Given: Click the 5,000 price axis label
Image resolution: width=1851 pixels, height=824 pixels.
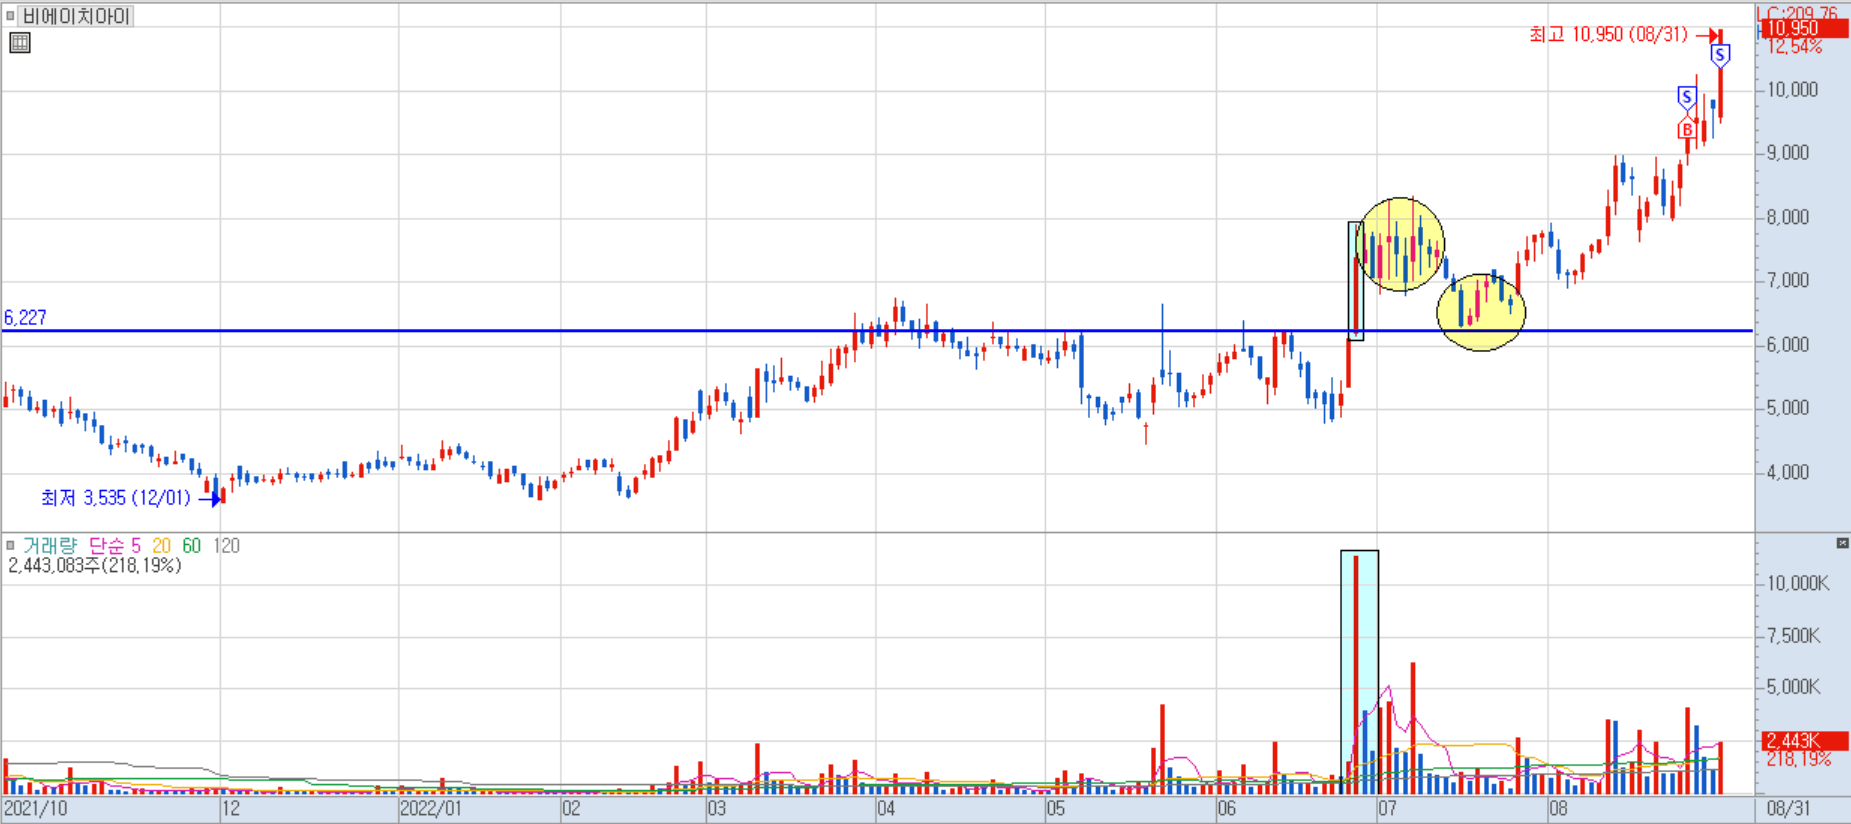Looking at the screenshot, I should click(x=1788, y=408).
